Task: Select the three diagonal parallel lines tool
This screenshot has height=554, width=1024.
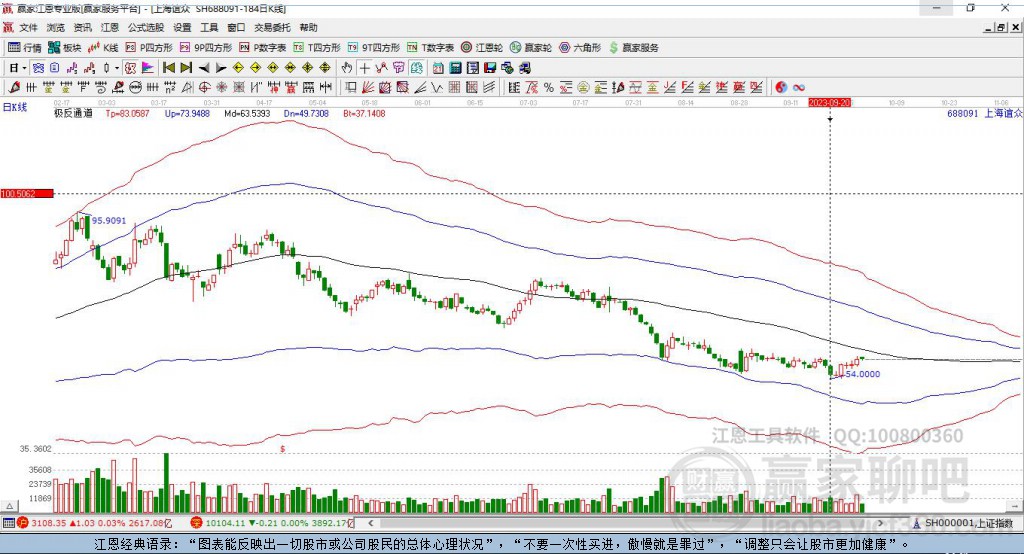Action: click(489, 87)
